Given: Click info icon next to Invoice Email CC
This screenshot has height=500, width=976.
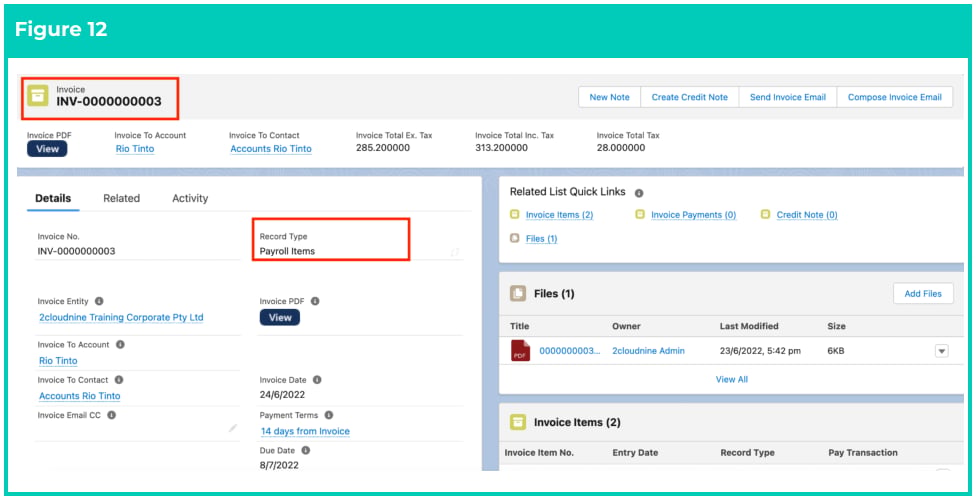Looking at the screenshot, I should 111,415.
